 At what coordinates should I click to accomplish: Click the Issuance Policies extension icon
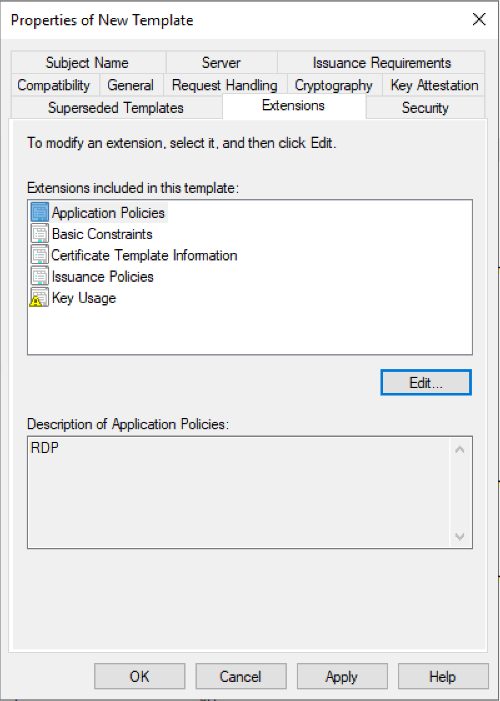coord(39,276)
